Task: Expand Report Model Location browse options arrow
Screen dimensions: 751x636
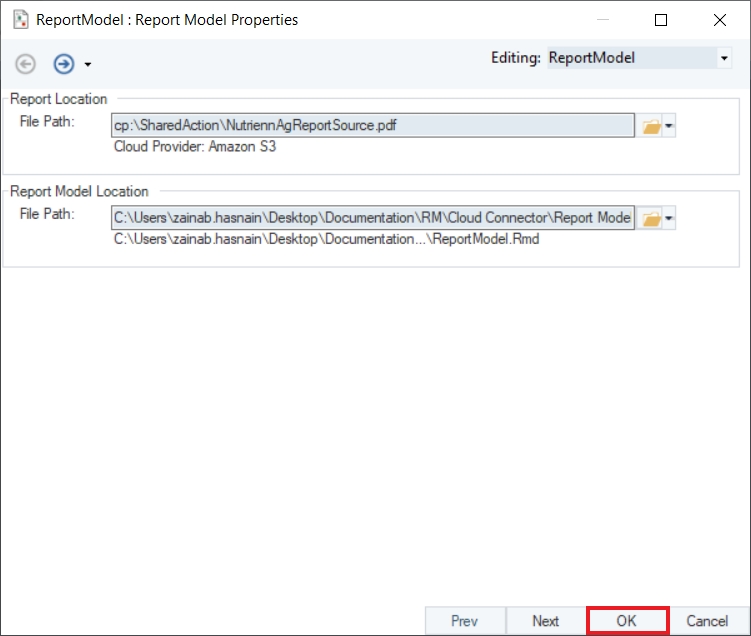Action: (670, 219)
